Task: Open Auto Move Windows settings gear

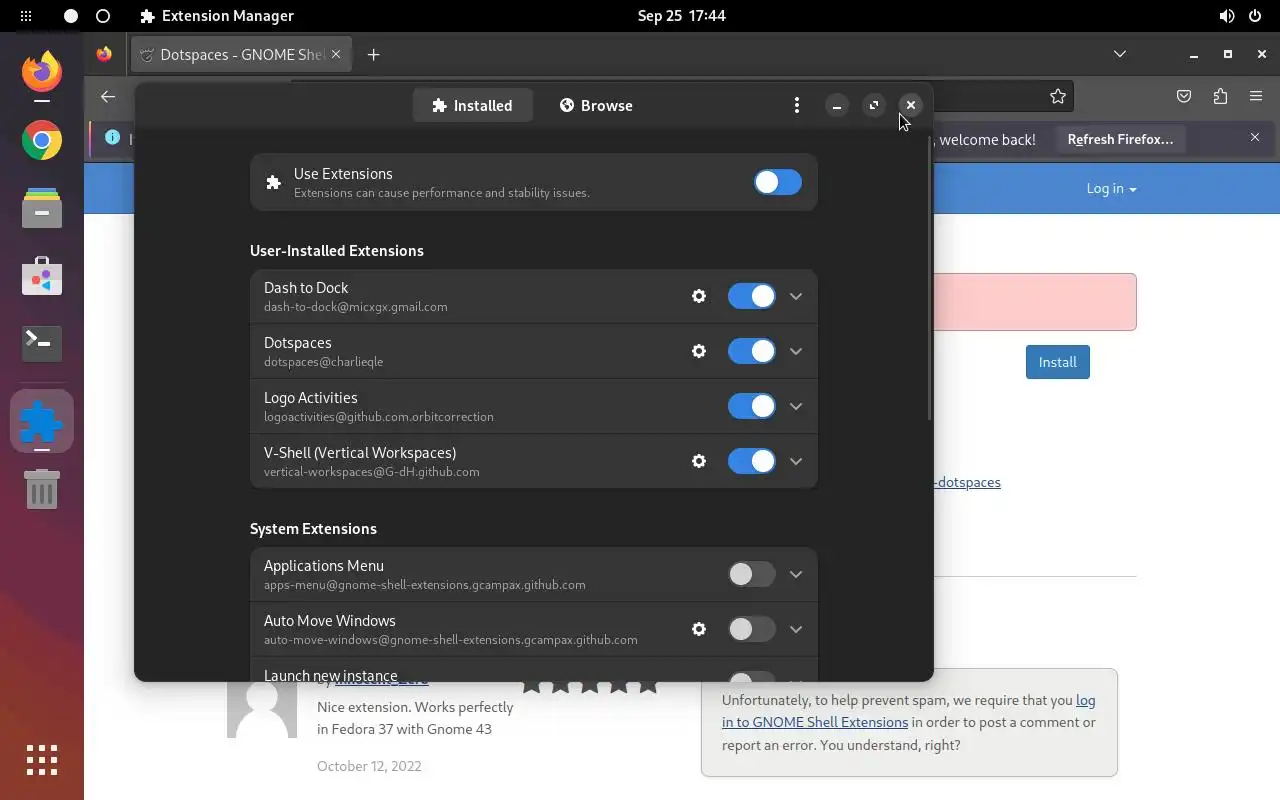Action: coord(699,629)
